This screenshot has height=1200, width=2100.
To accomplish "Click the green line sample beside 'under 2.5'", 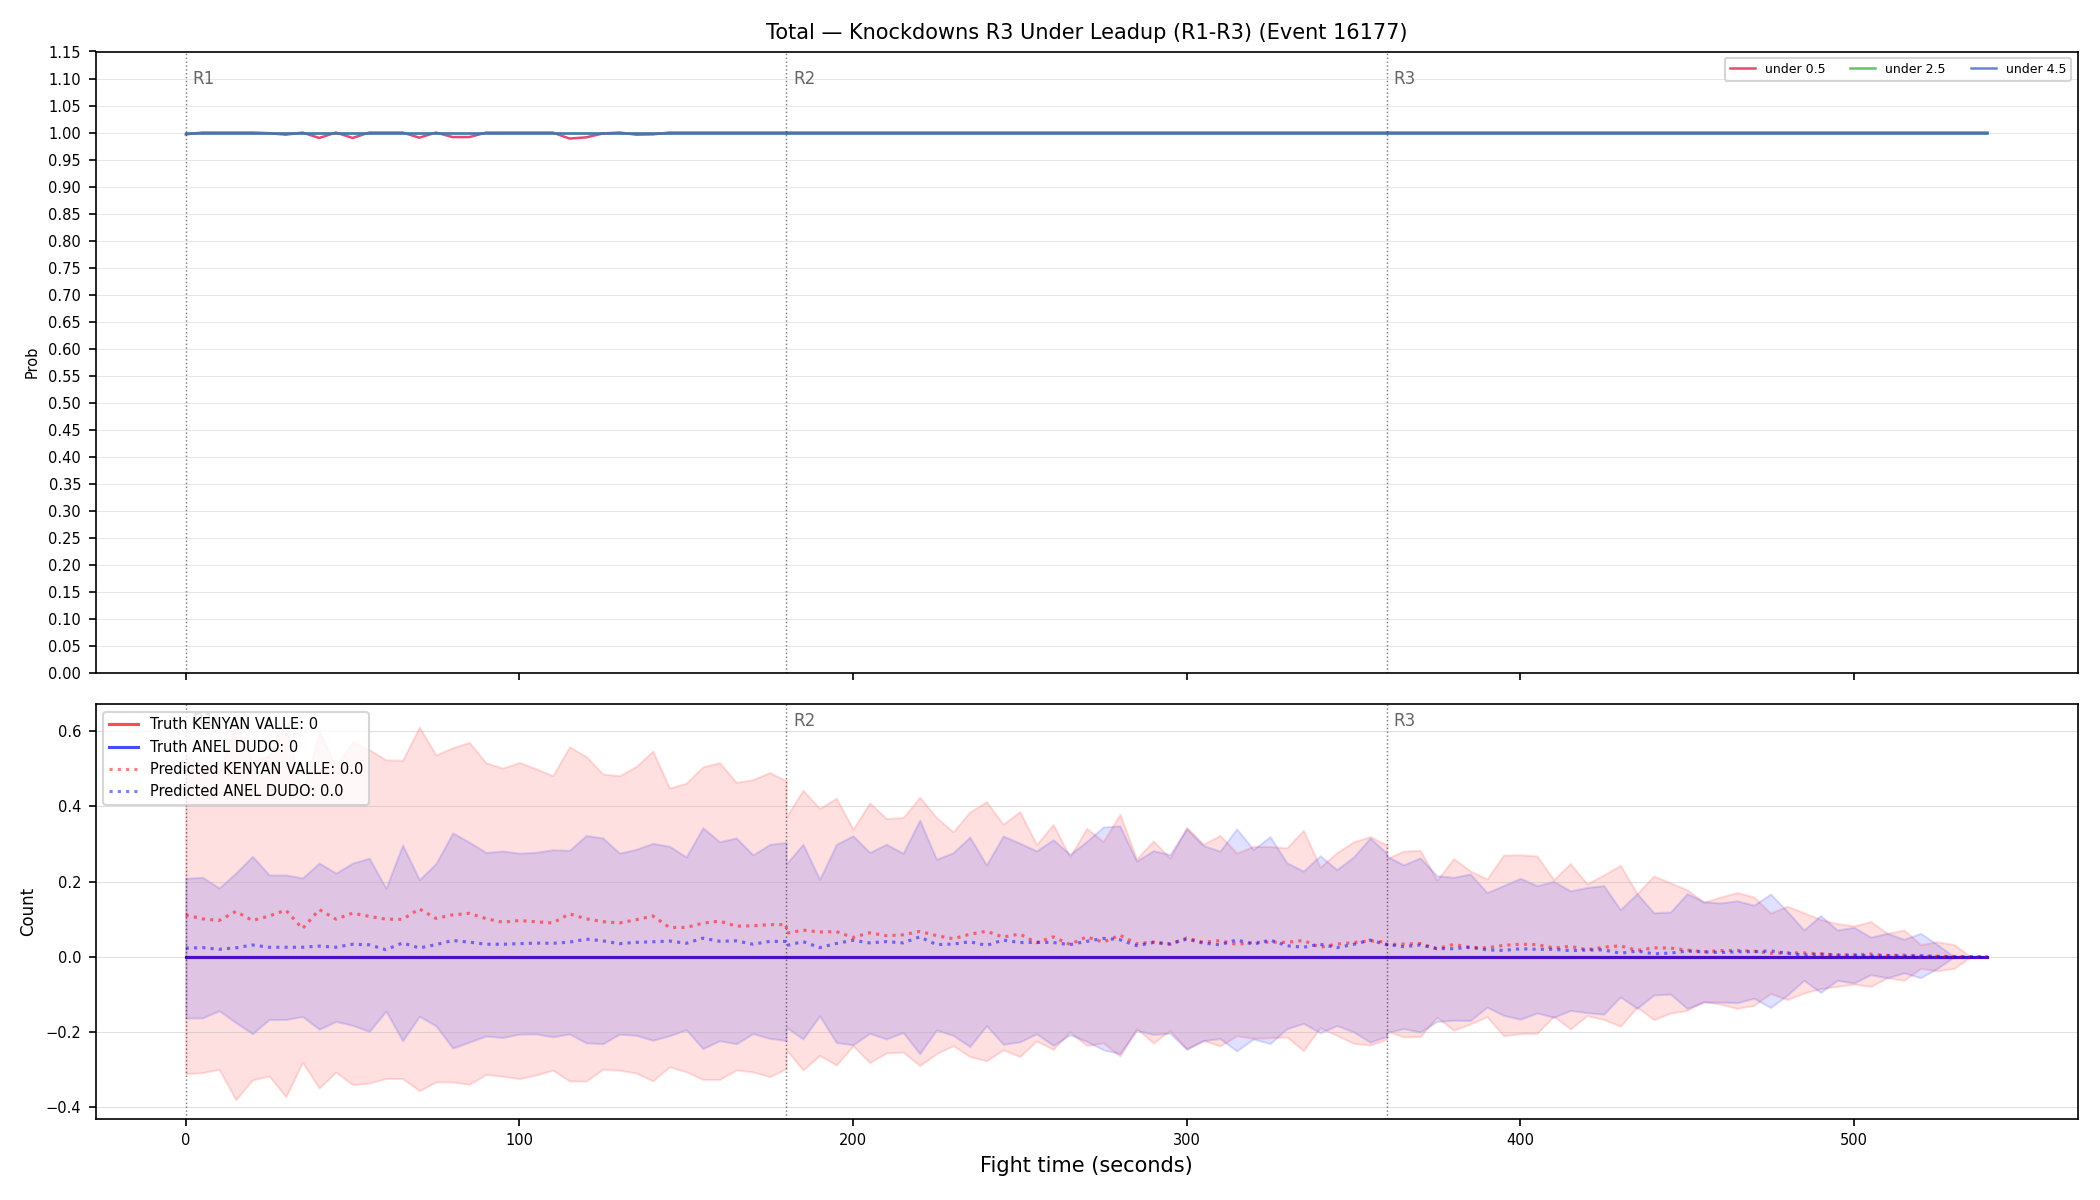I will click(1863, 69).
